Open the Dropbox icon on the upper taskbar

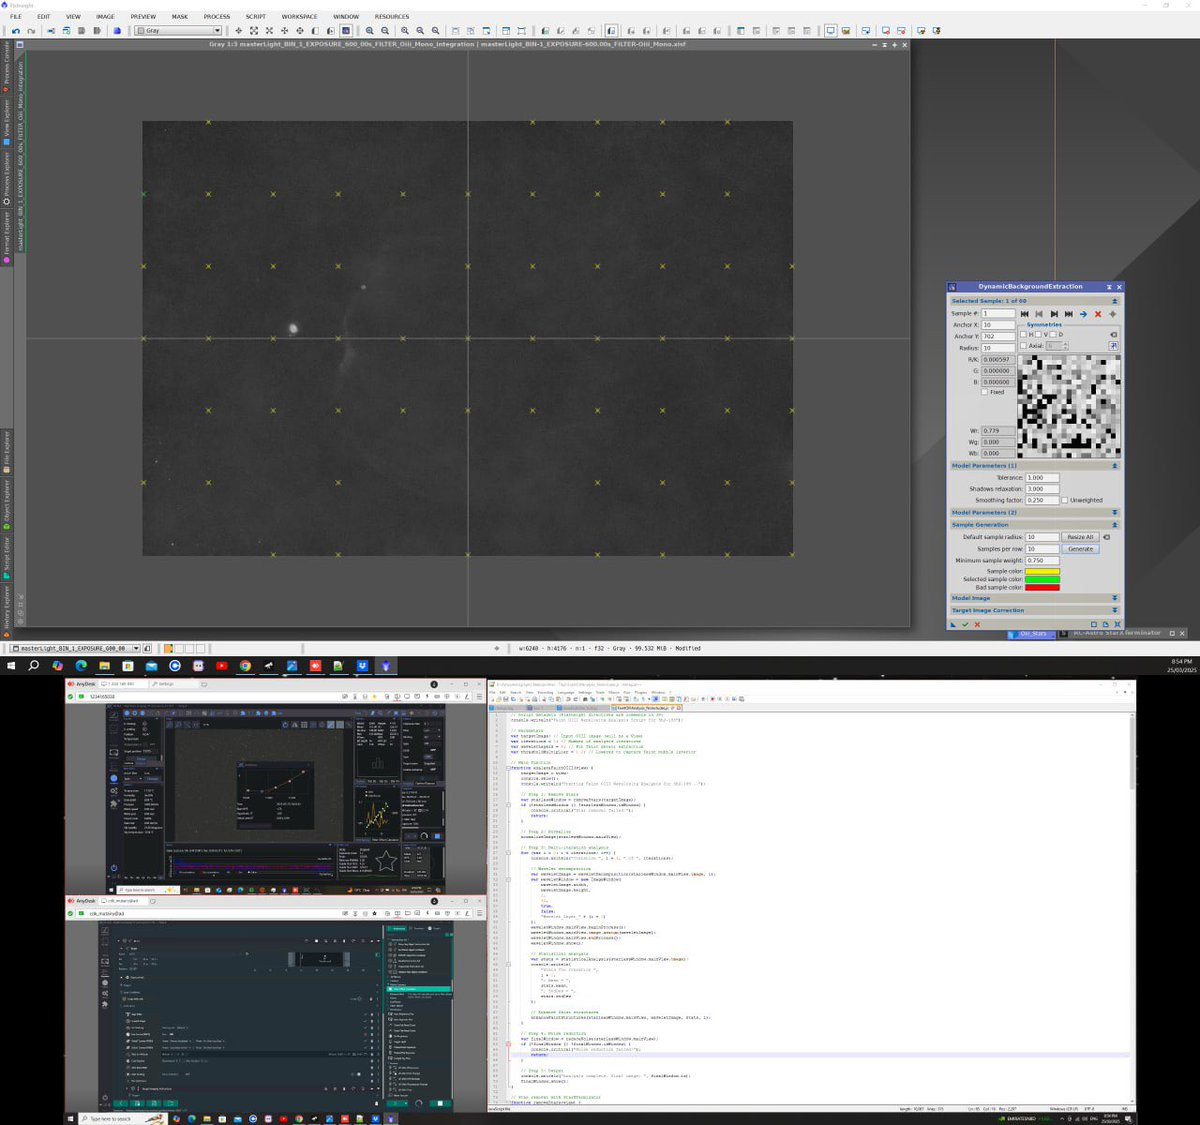click(362, 665)
